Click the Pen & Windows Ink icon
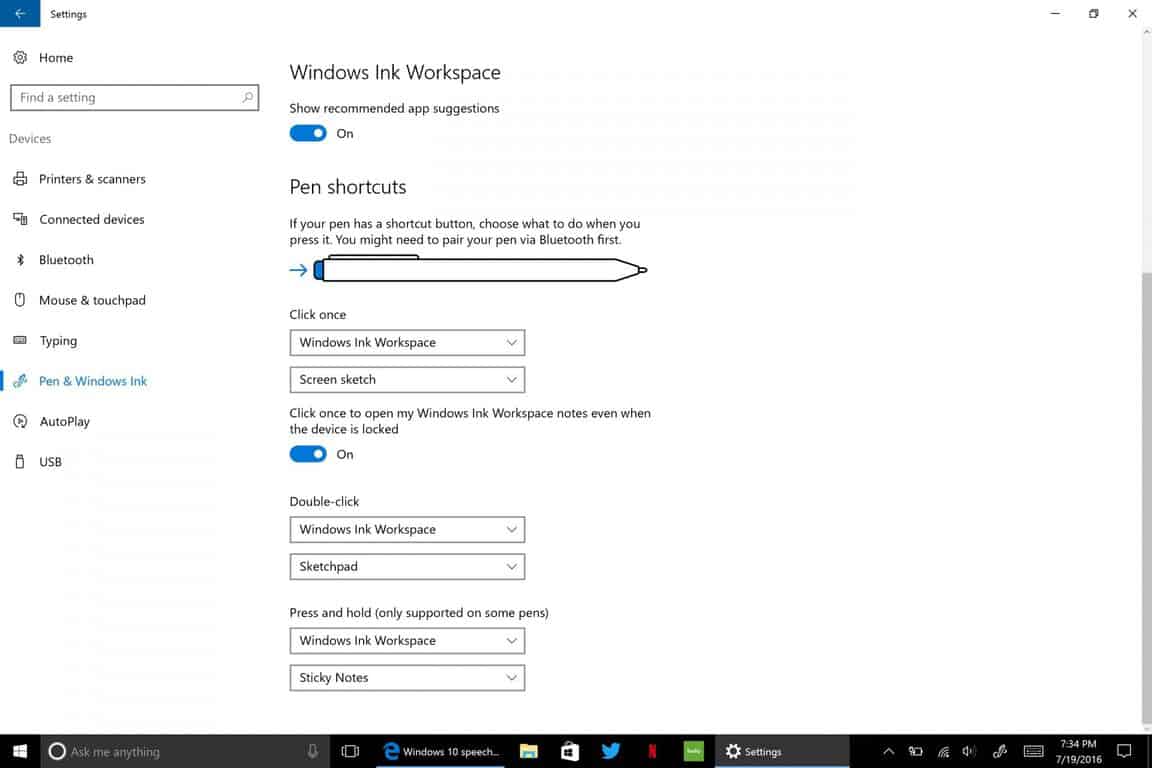Viewport: 1152px width, 768px height. (20, 381)
